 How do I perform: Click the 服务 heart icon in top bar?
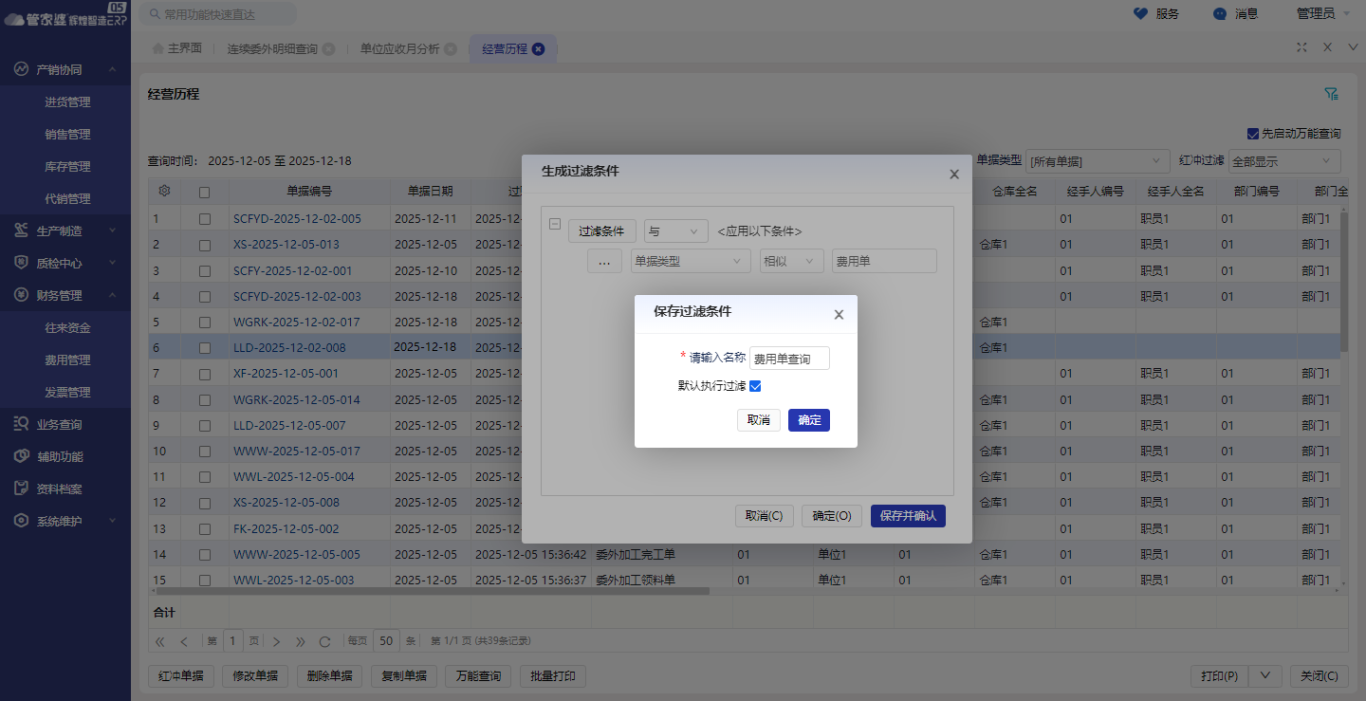point(1140,14)
